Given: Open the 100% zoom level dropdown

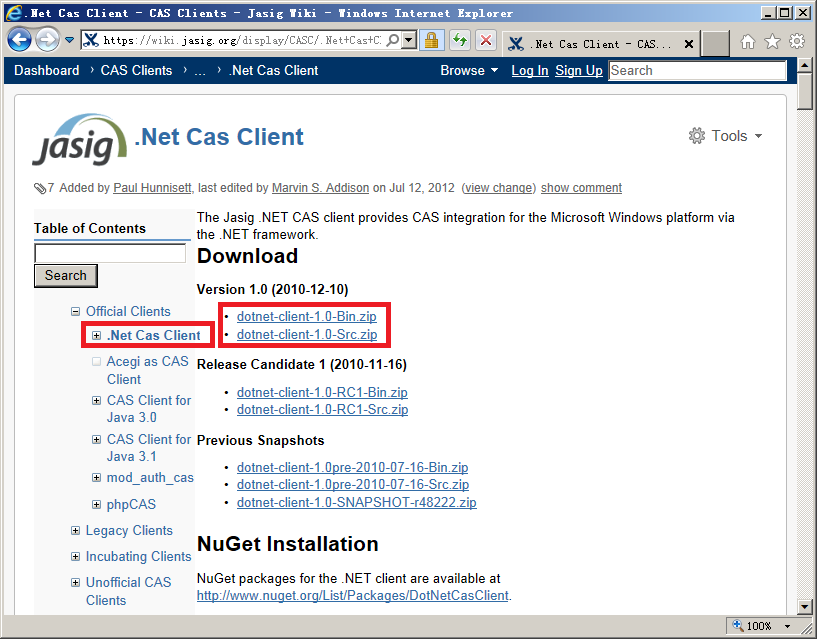Looking at the screenshot, I should pyautogui.click(x=787, y=626).
